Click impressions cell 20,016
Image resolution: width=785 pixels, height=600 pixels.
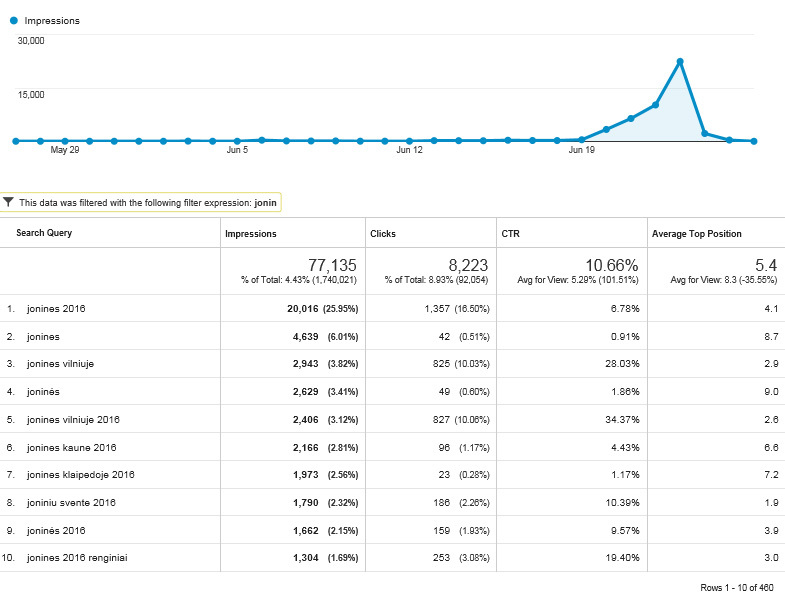[303, 309]
